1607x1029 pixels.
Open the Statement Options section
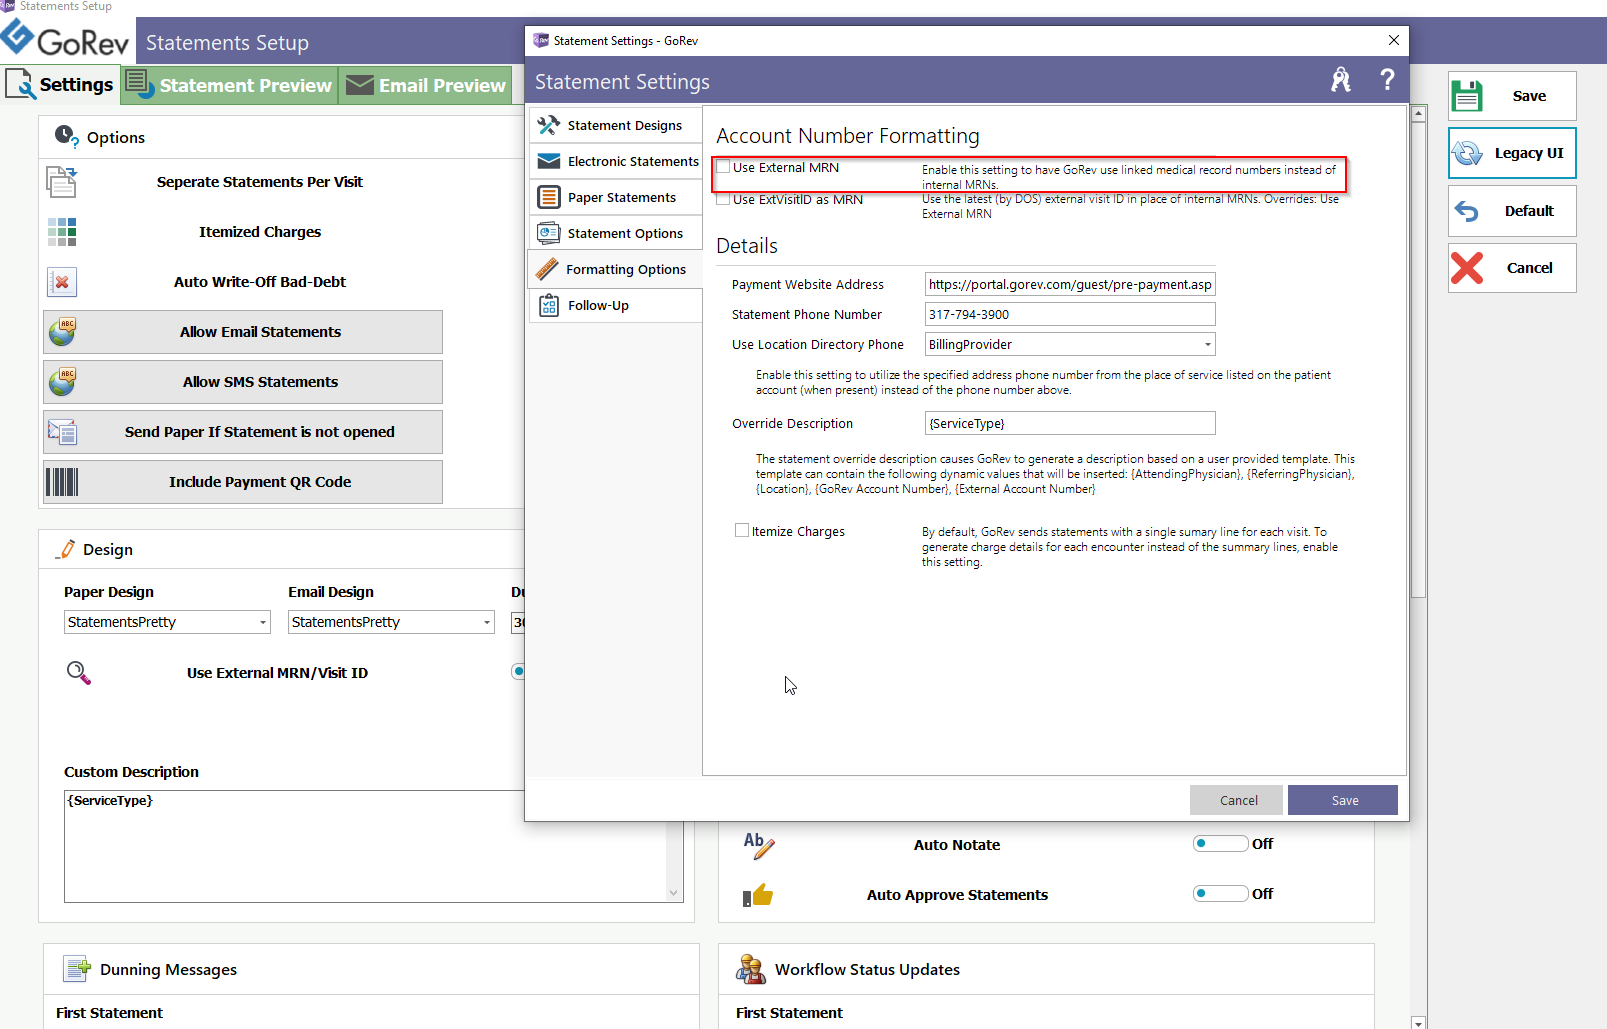tap(615, 233)
